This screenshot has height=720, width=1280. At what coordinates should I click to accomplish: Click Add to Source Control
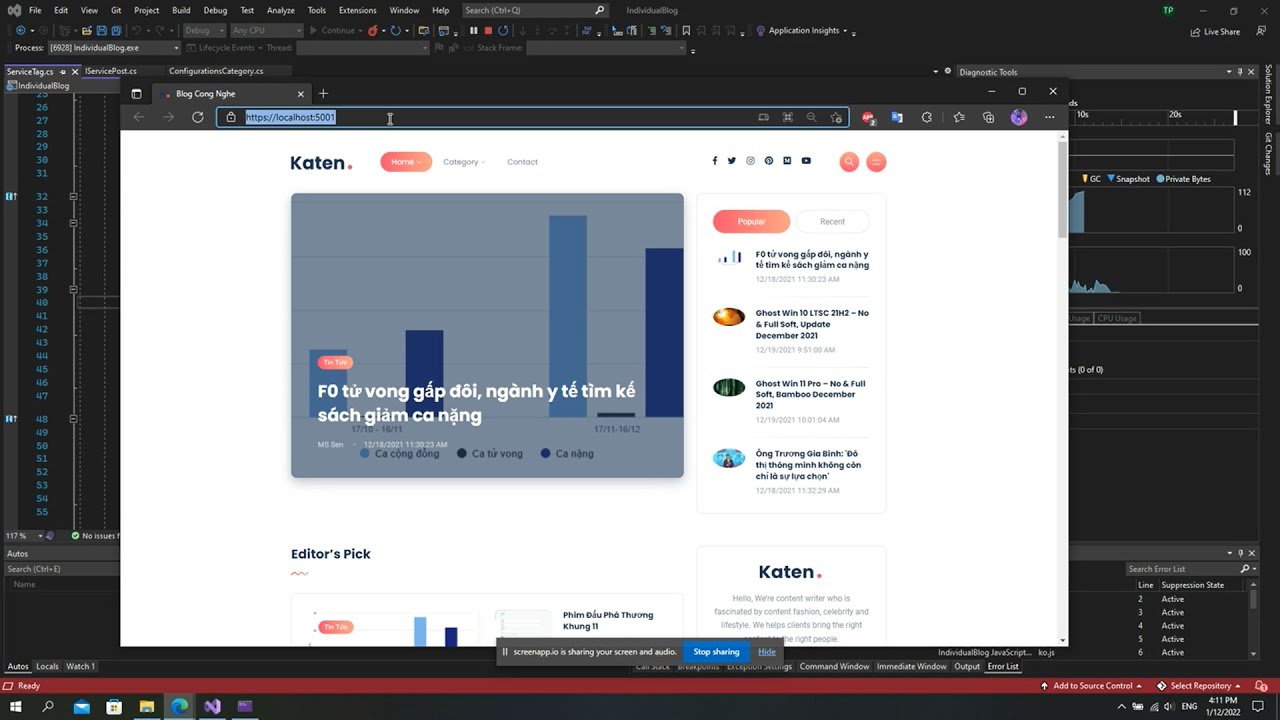pyautogui.click(x=1092, y=686)
